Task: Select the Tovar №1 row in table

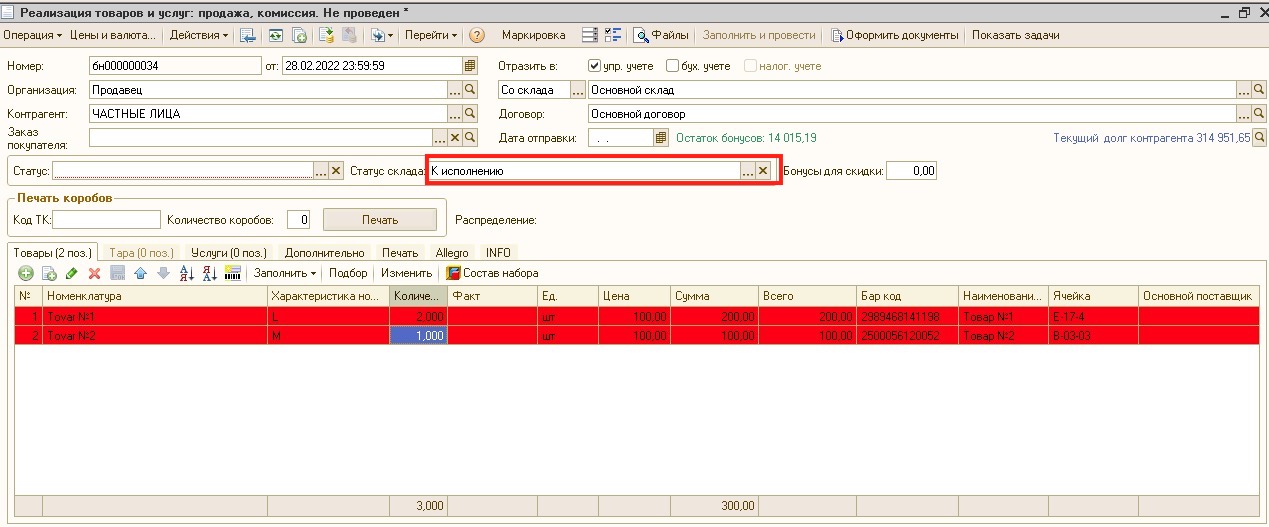Action: click(x=637, y=316)
